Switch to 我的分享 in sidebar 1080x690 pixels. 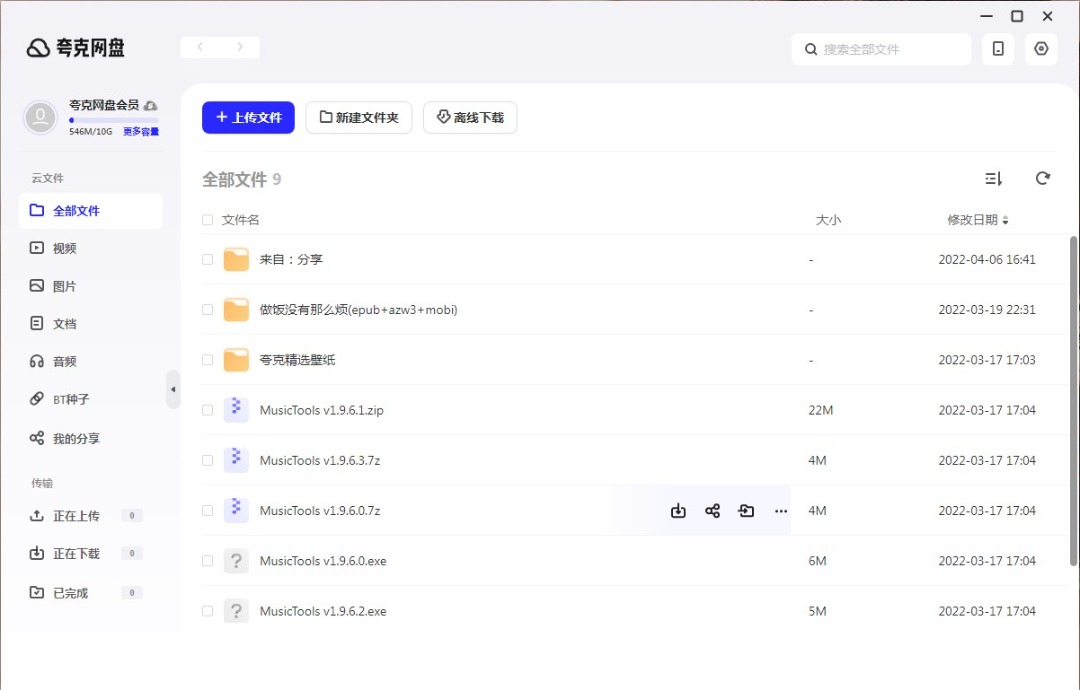76,438
